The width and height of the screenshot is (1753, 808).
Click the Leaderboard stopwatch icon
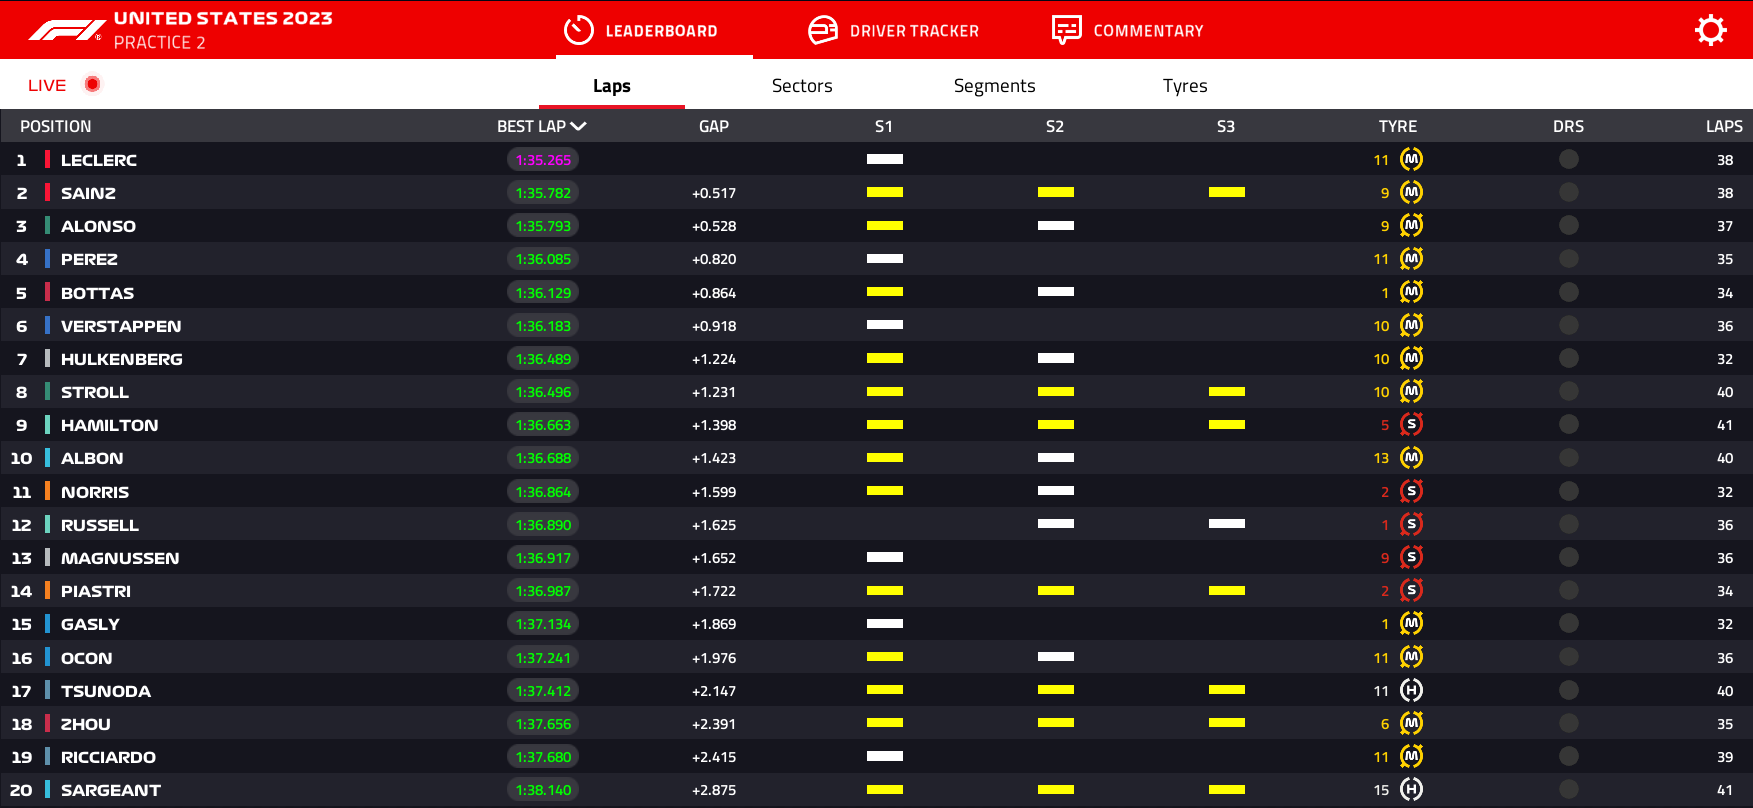click(x=579, y=31)
